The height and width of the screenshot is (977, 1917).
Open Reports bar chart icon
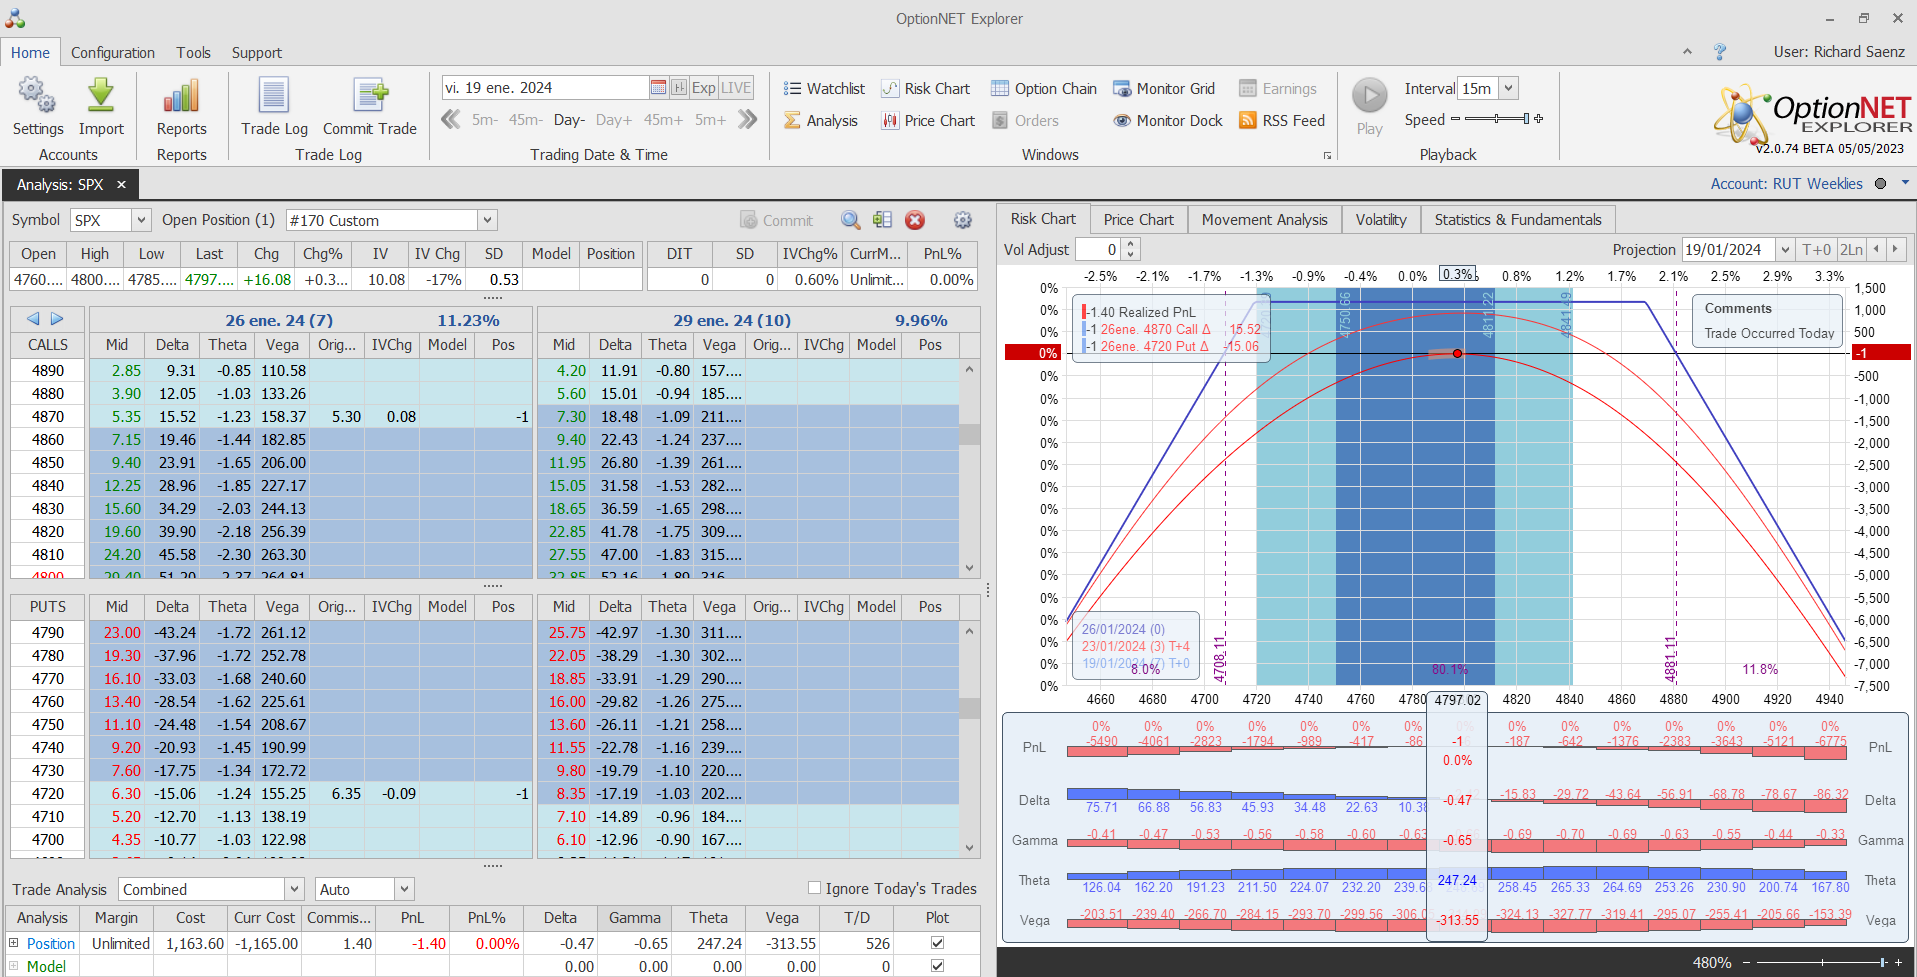pos(181,97)
